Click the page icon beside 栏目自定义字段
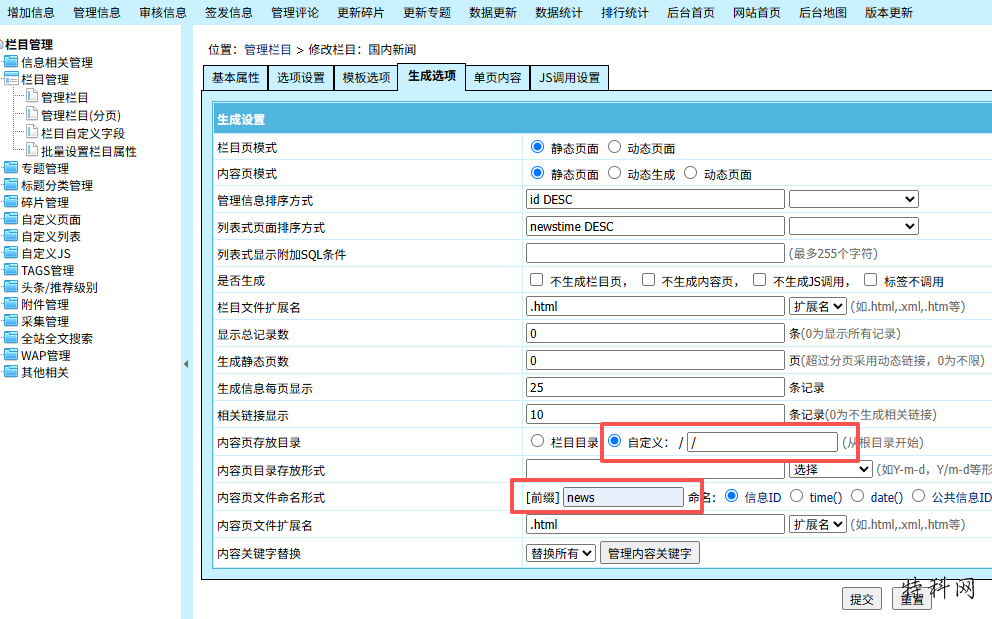 [x=32, y=132]
